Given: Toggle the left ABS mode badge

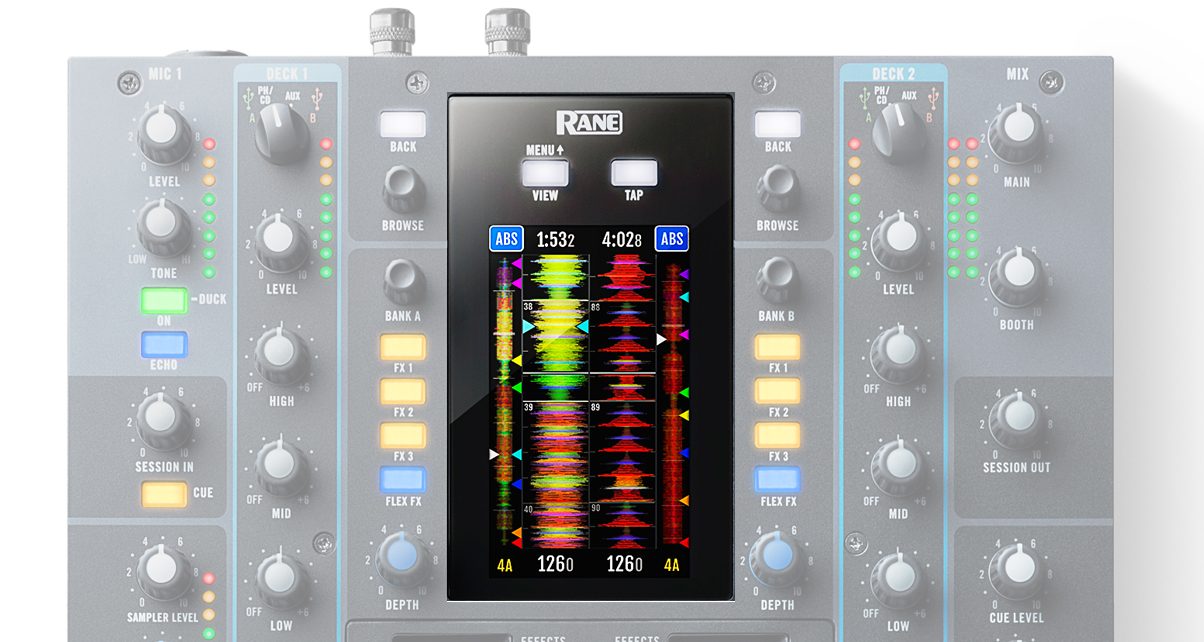Looking at the screenshot, I should click(506, 238).
